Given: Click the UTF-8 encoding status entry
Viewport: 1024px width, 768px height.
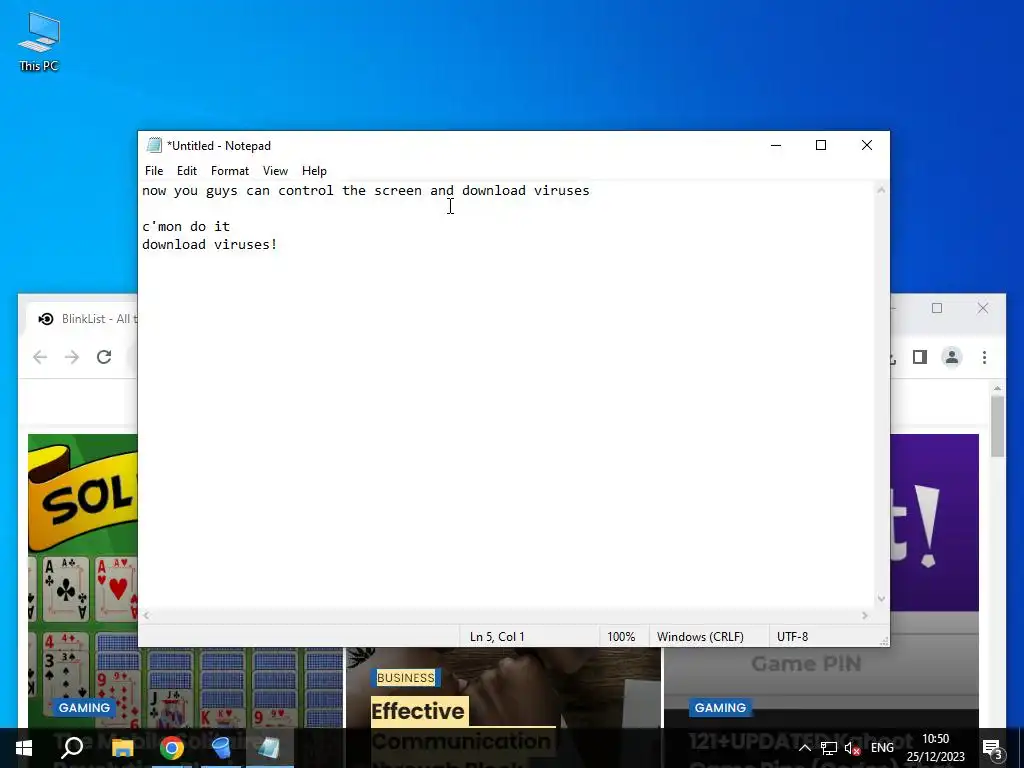Looking at the screenshot, I should [792, 637].
